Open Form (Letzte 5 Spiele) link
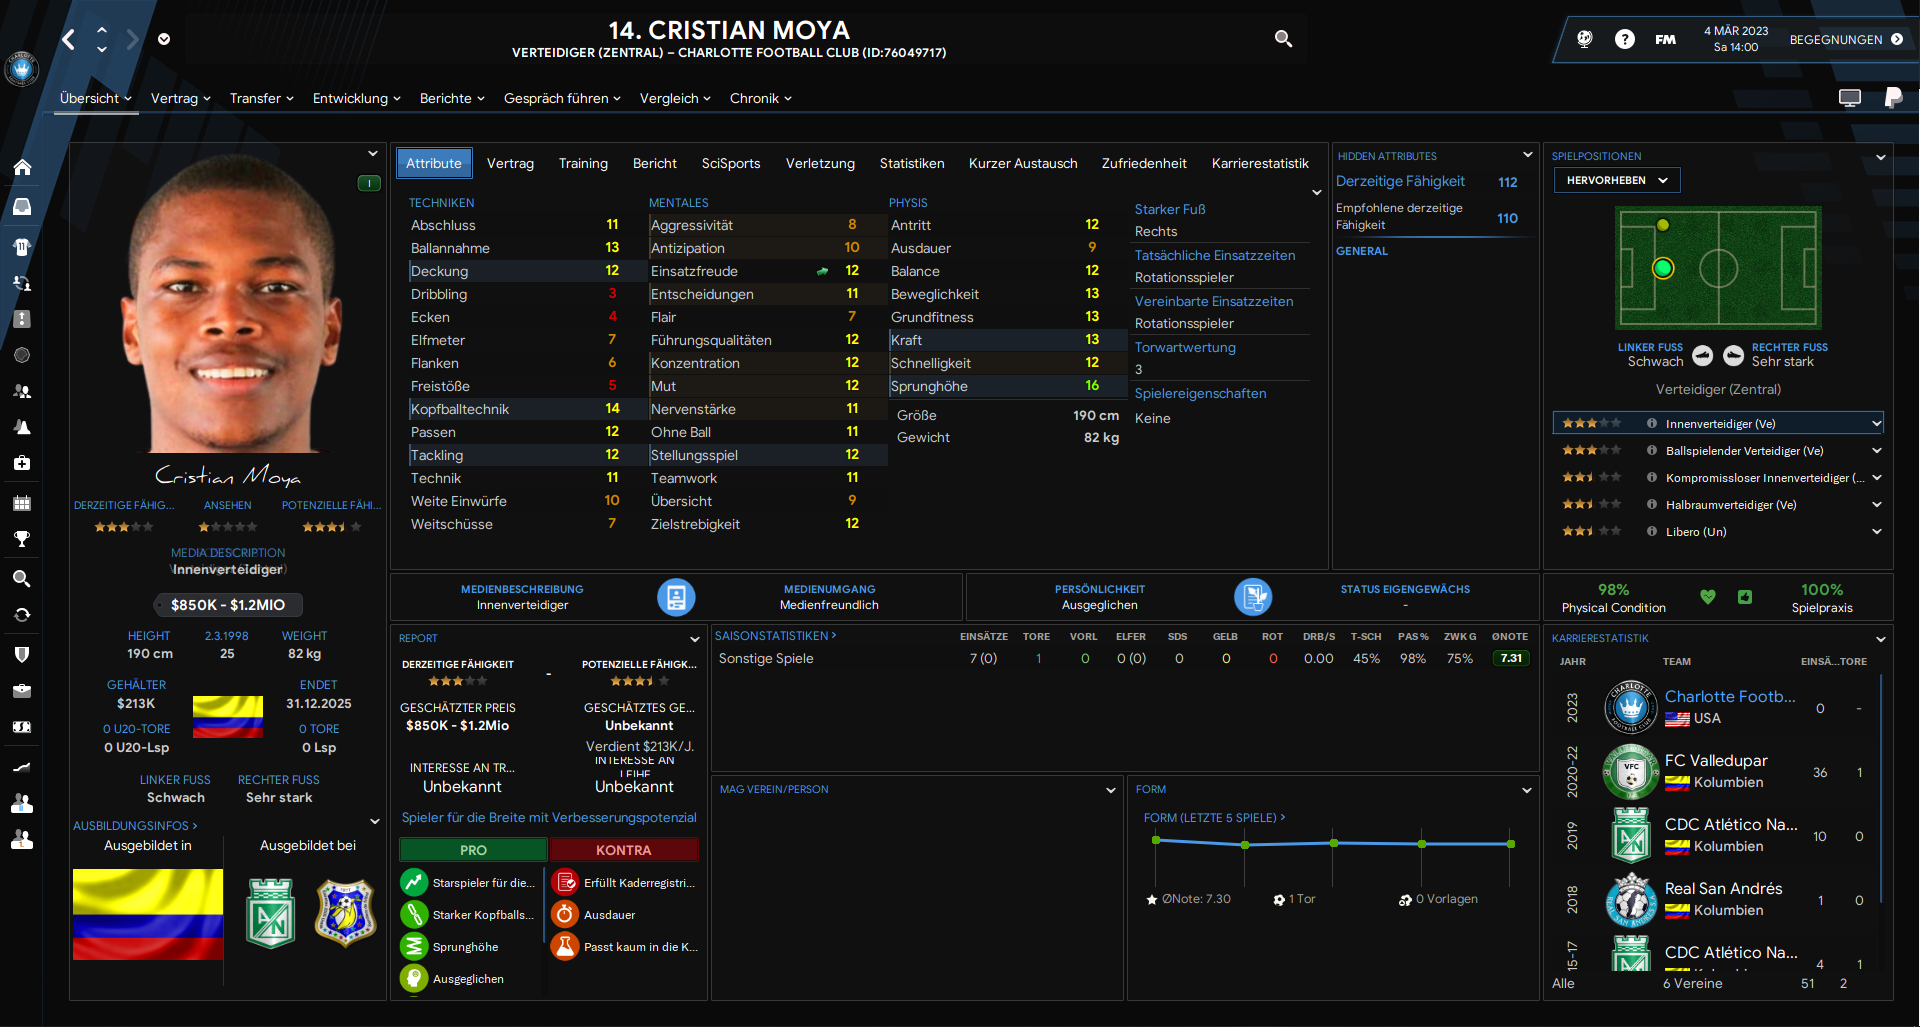Screen dimensions: 1920x1027 pyautogui.click(x=1214, y=818)
